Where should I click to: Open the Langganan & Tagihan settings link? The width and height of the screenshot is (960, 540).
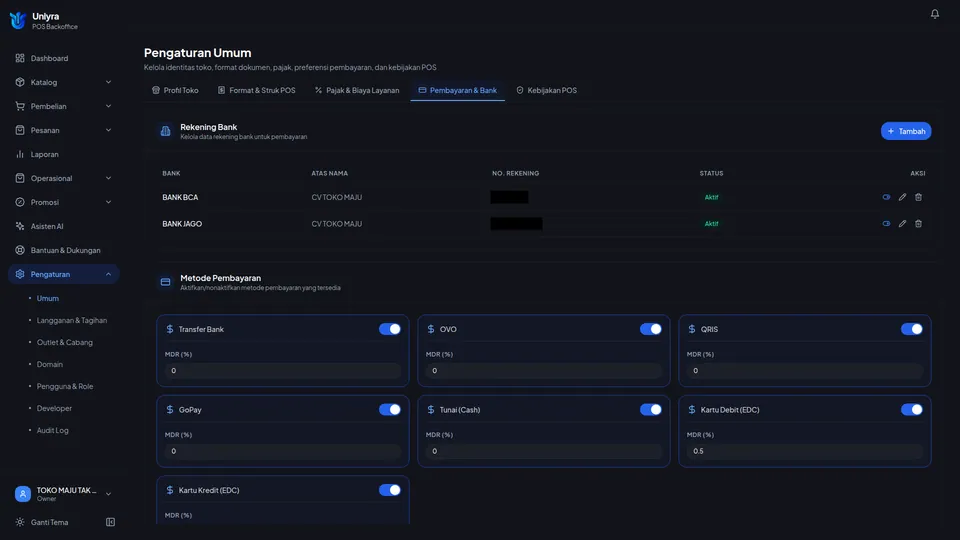[72, 320]
